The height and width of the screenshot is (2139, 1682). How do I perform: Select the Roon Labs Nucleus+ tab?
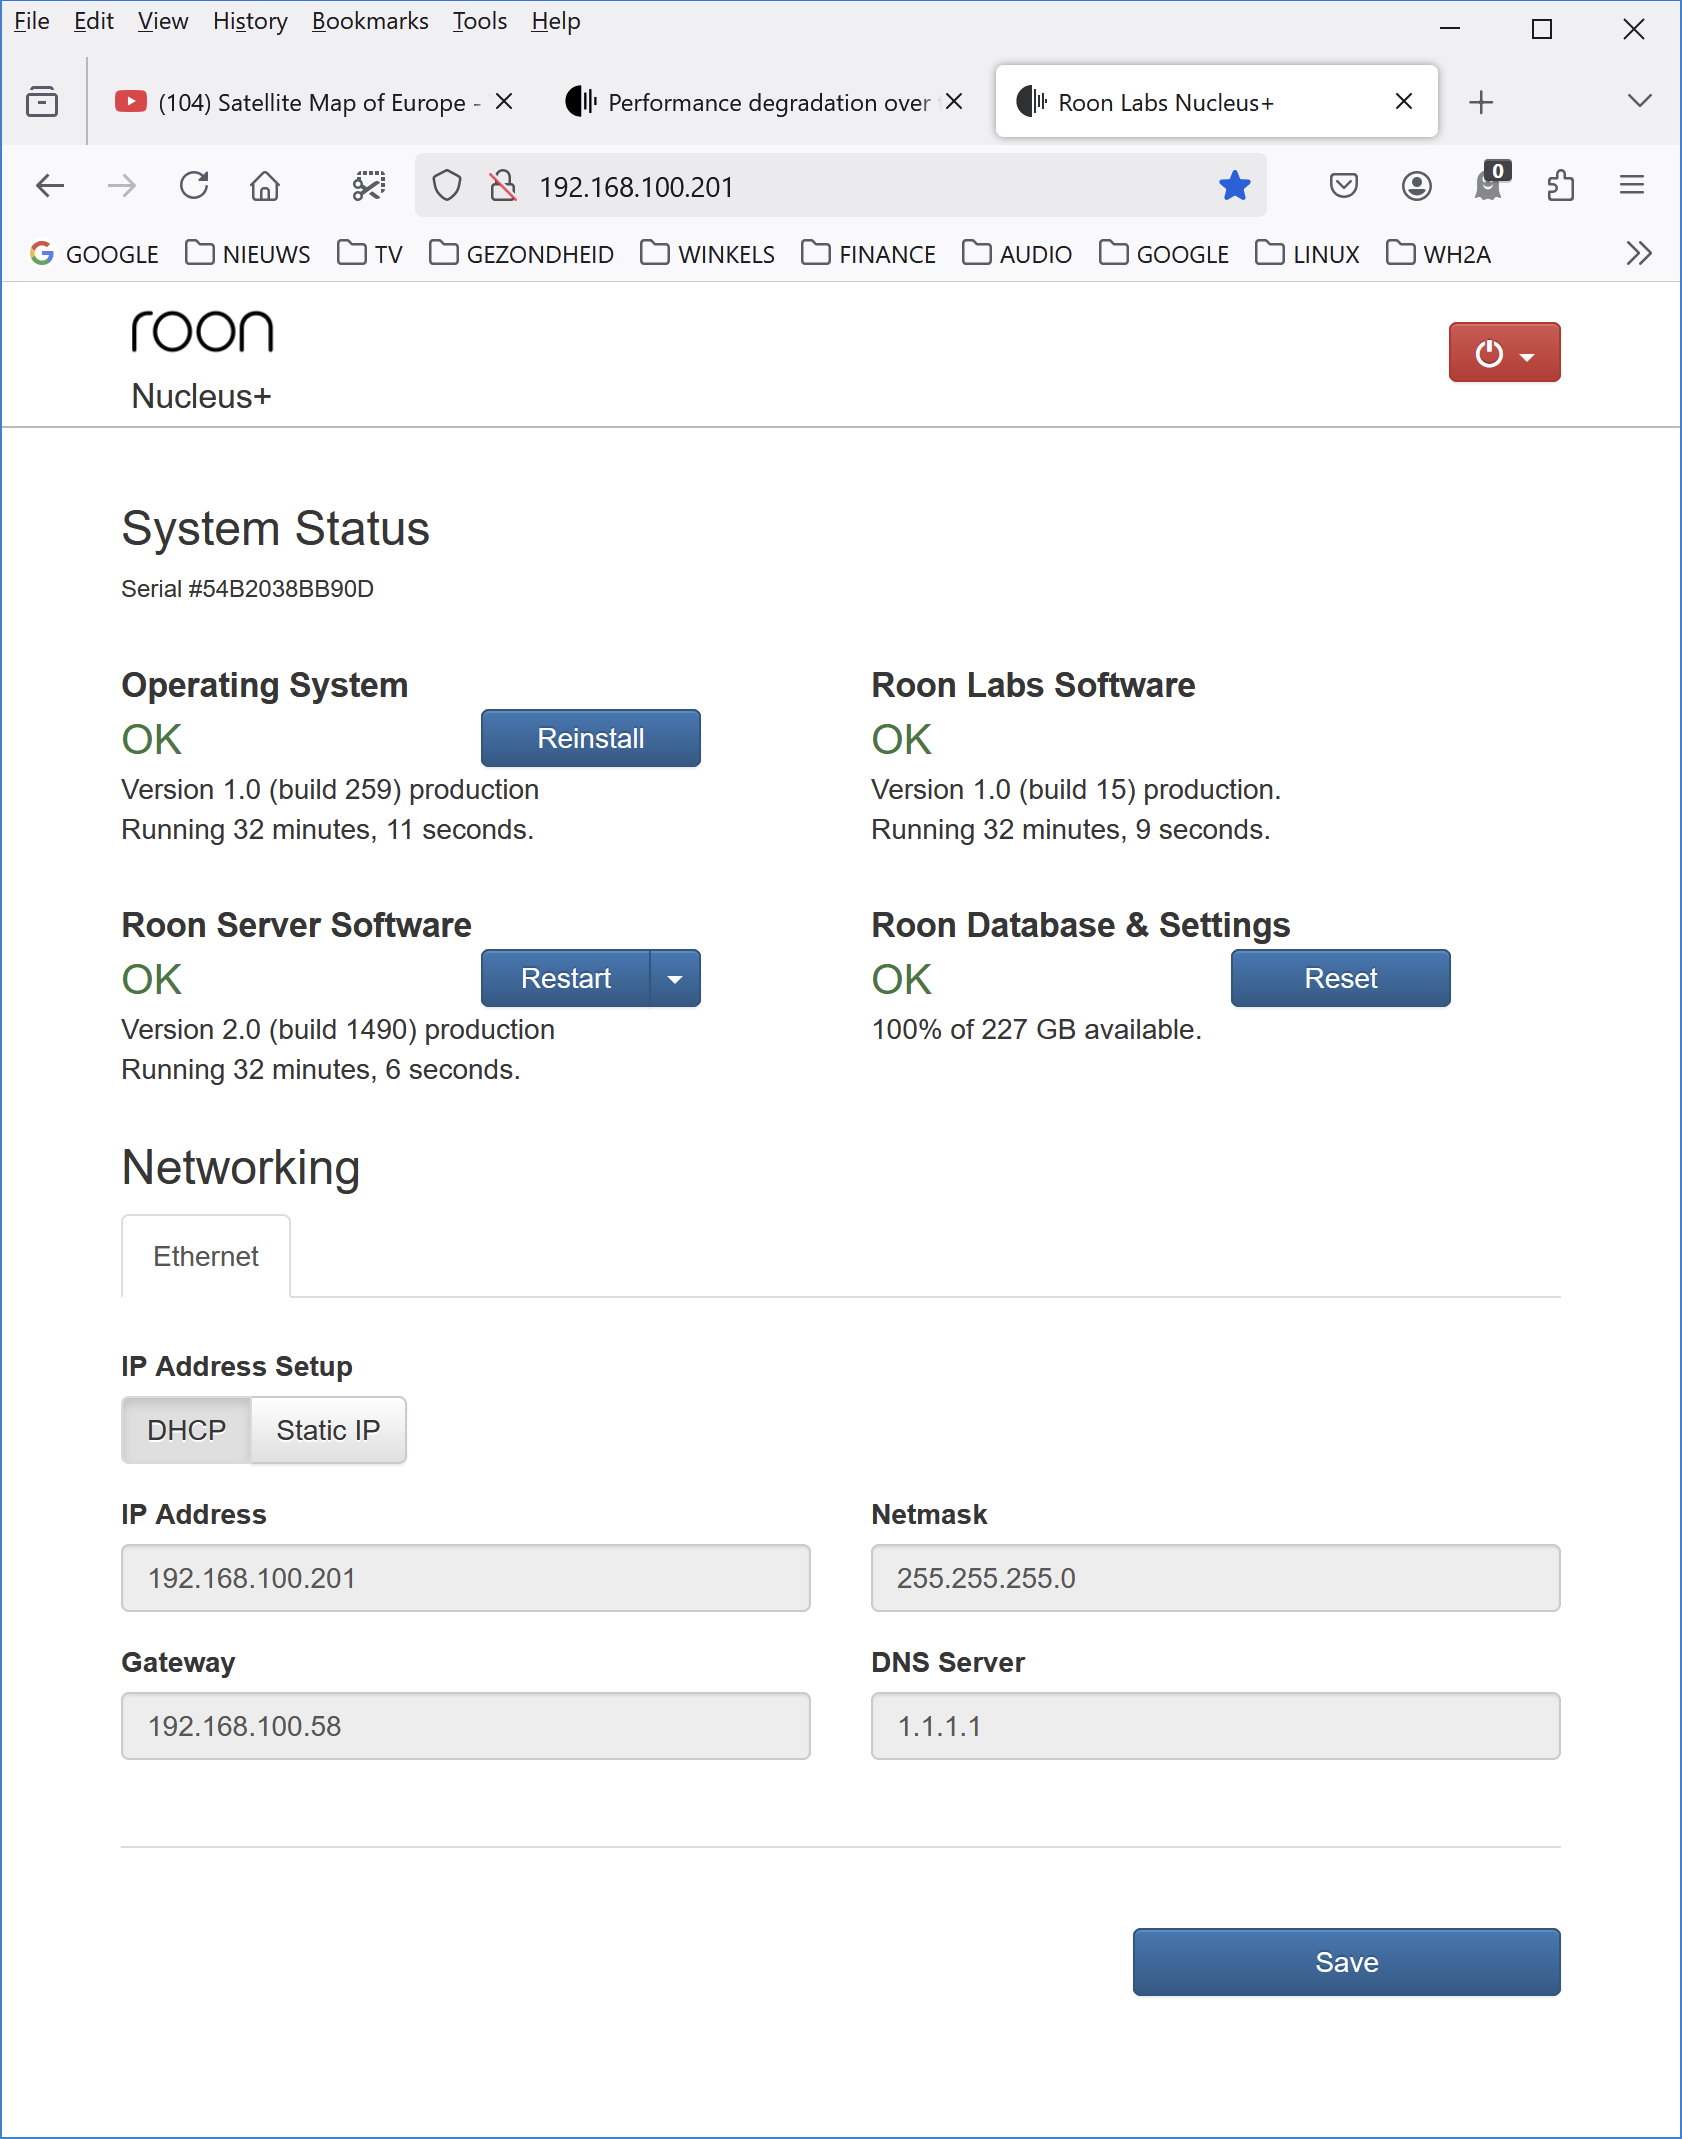pyautogui.click(x=1216, y=102)
